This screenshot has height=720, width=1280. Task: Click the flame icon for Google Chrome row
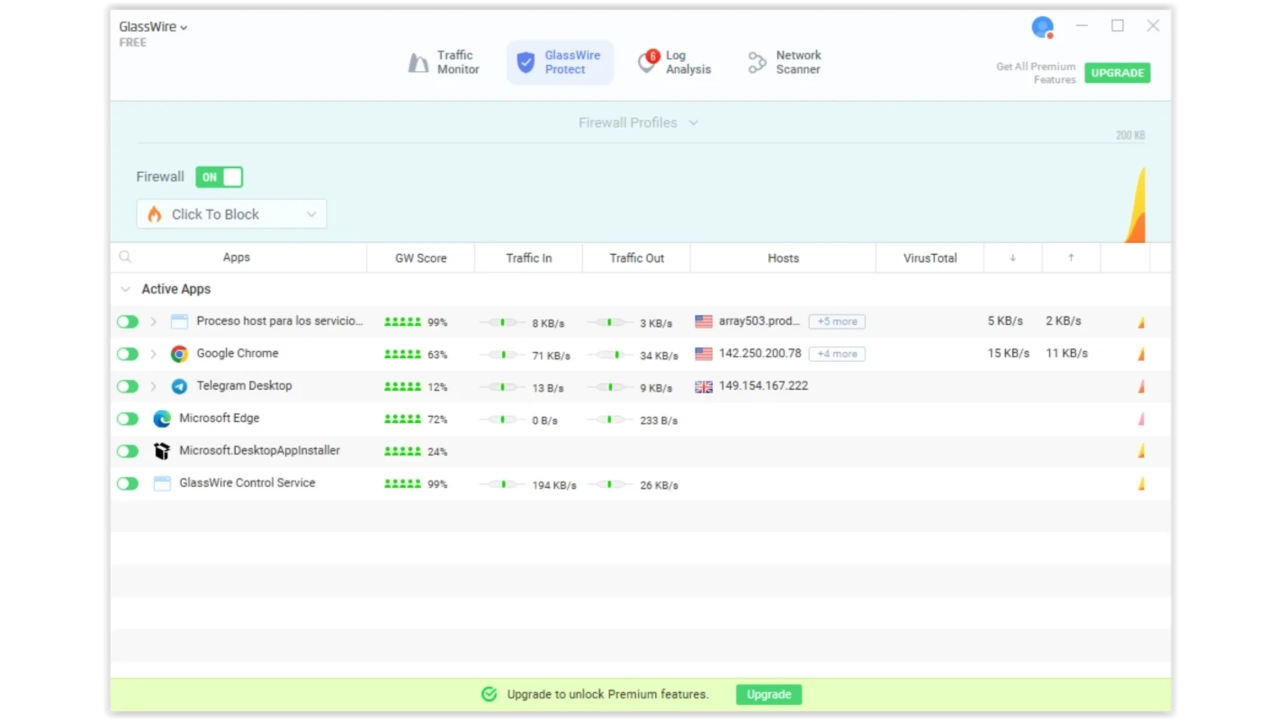pos(1141,354)
